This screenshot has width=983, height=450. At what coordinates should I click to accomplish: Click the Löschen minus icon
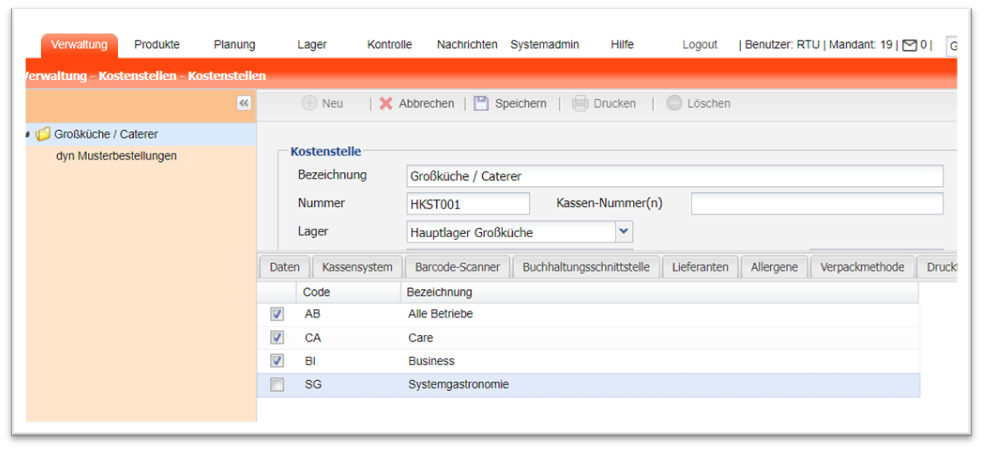[674, 103]
